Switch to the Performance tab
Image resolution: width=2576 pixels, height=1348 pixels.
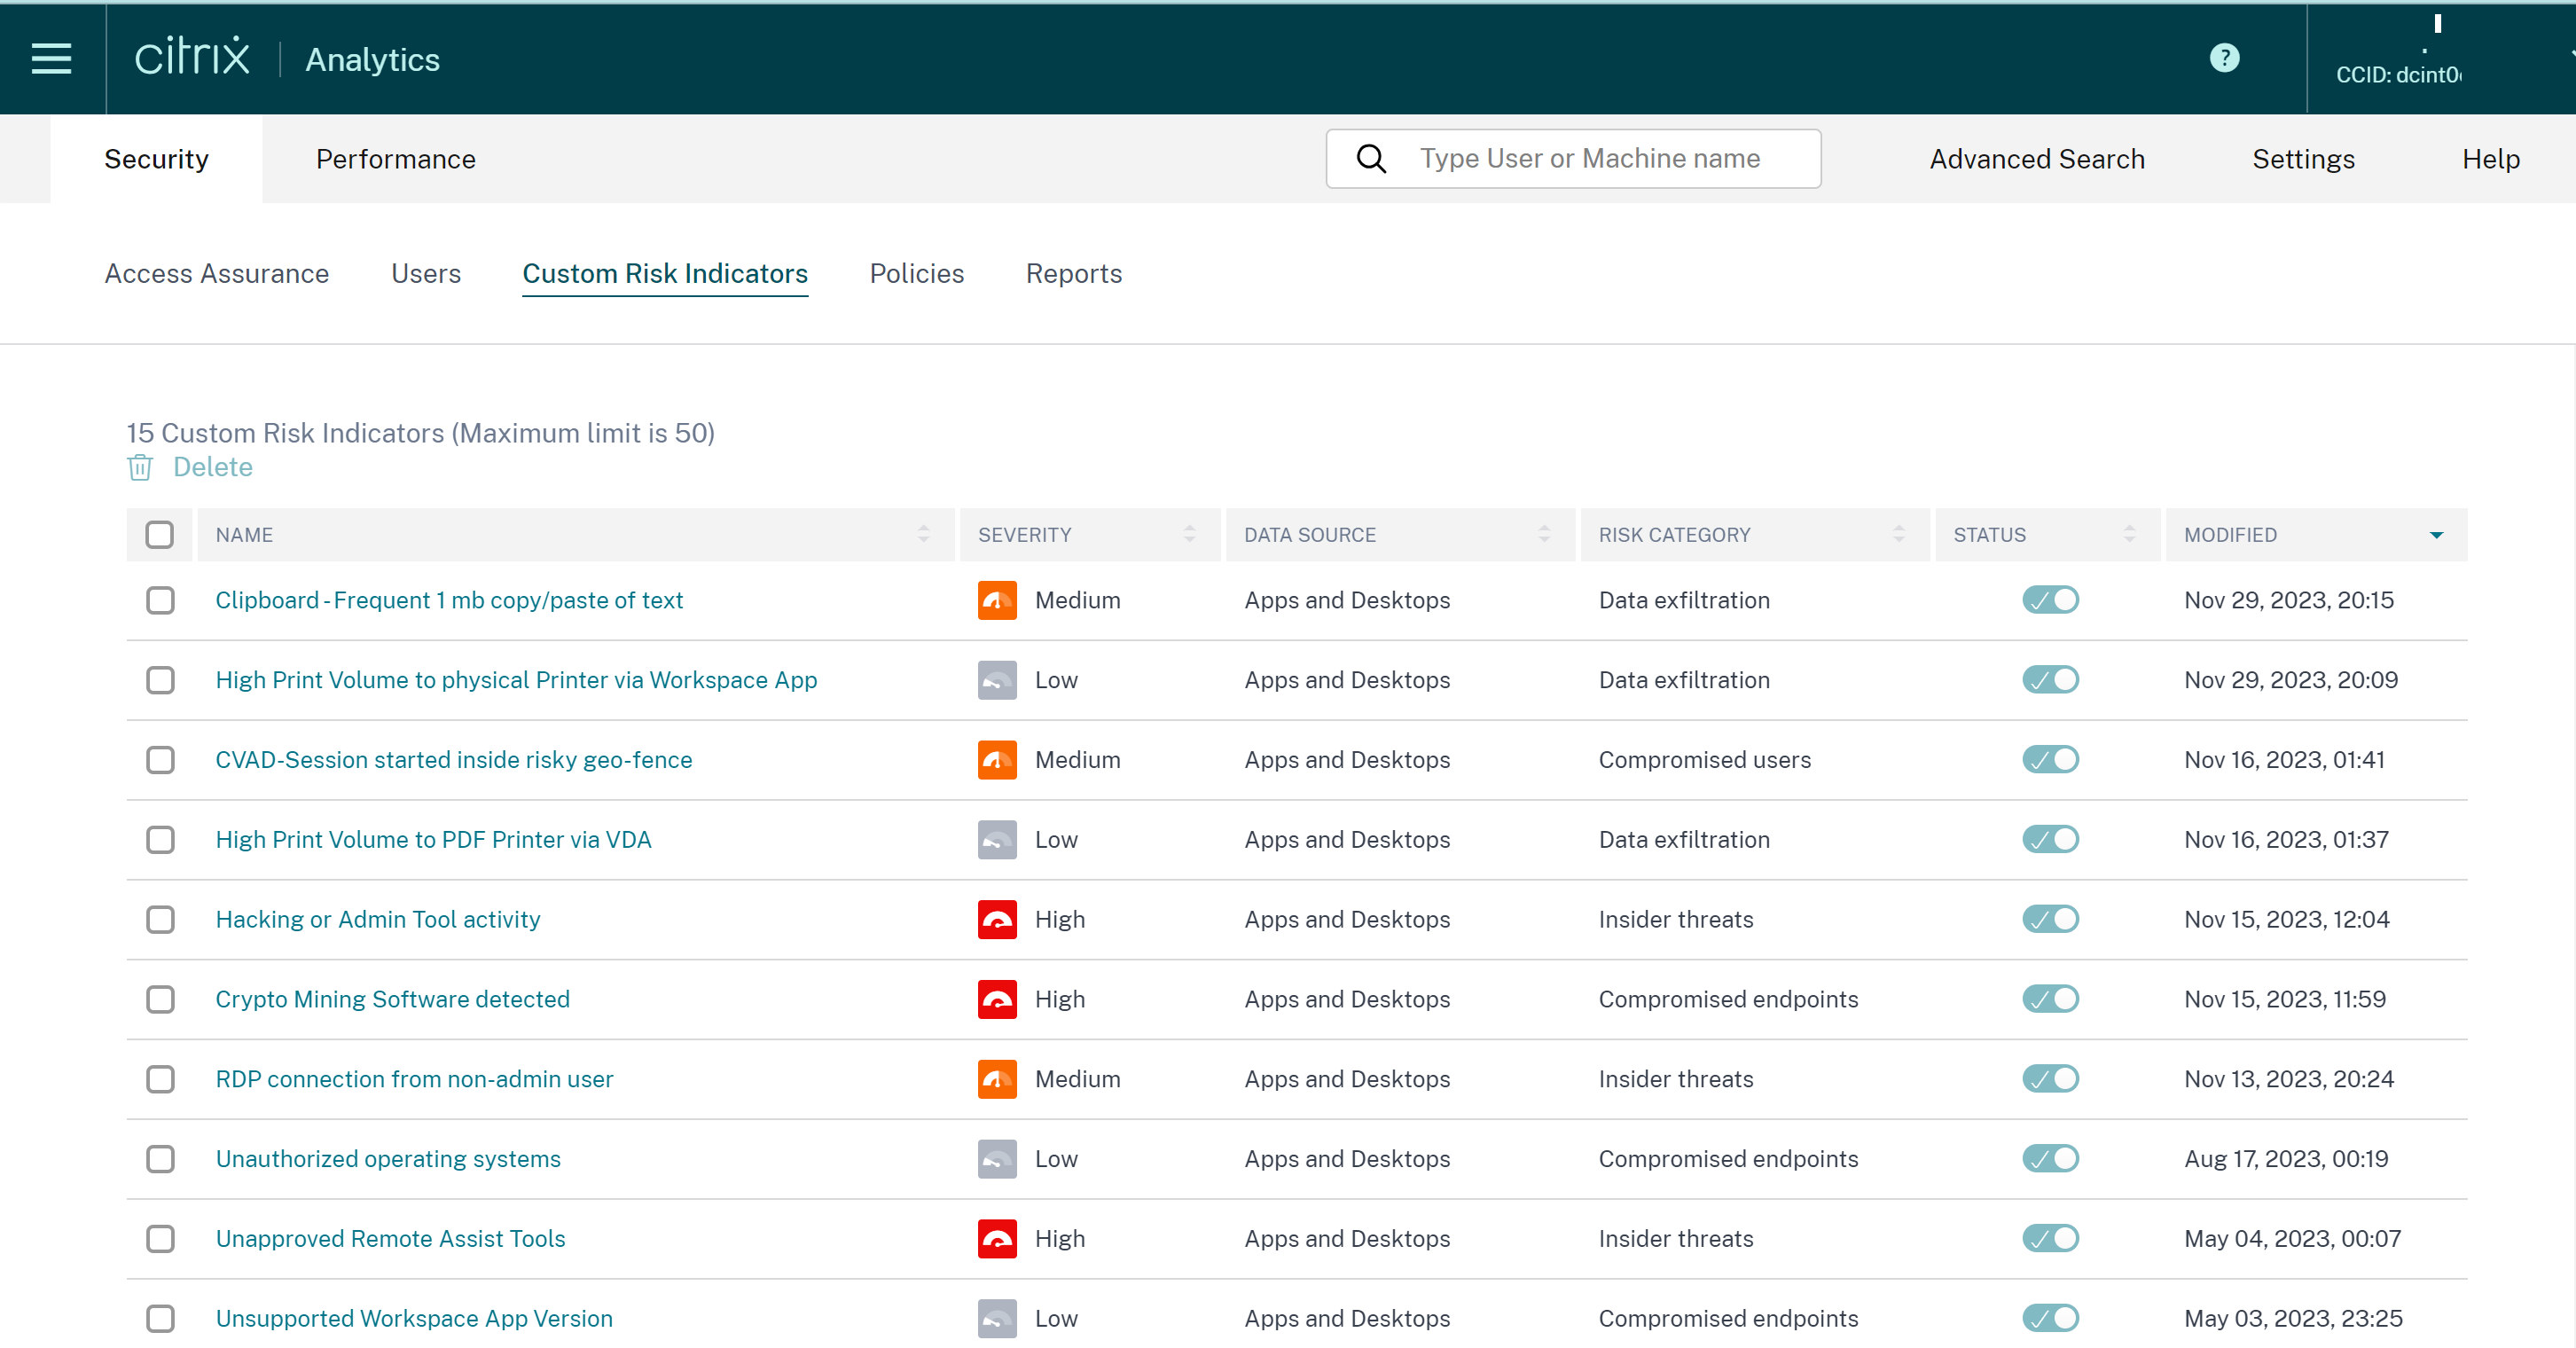(395, 159)
